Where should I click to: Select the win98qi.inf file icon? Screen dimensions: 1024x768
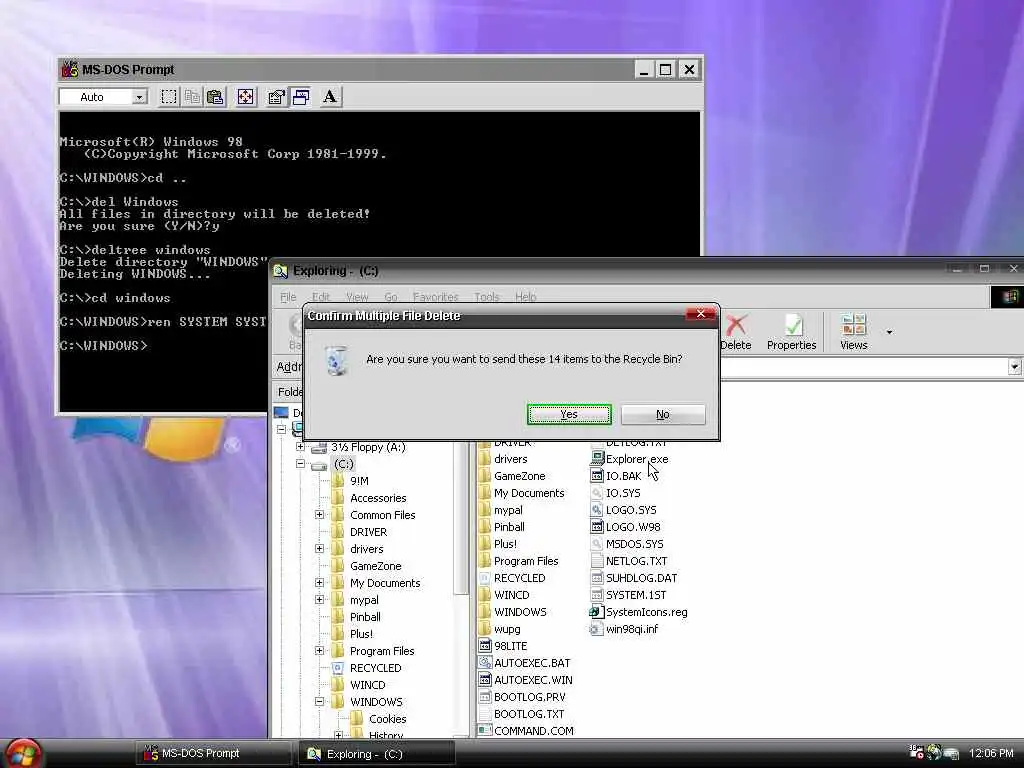(x=597, y=629)
